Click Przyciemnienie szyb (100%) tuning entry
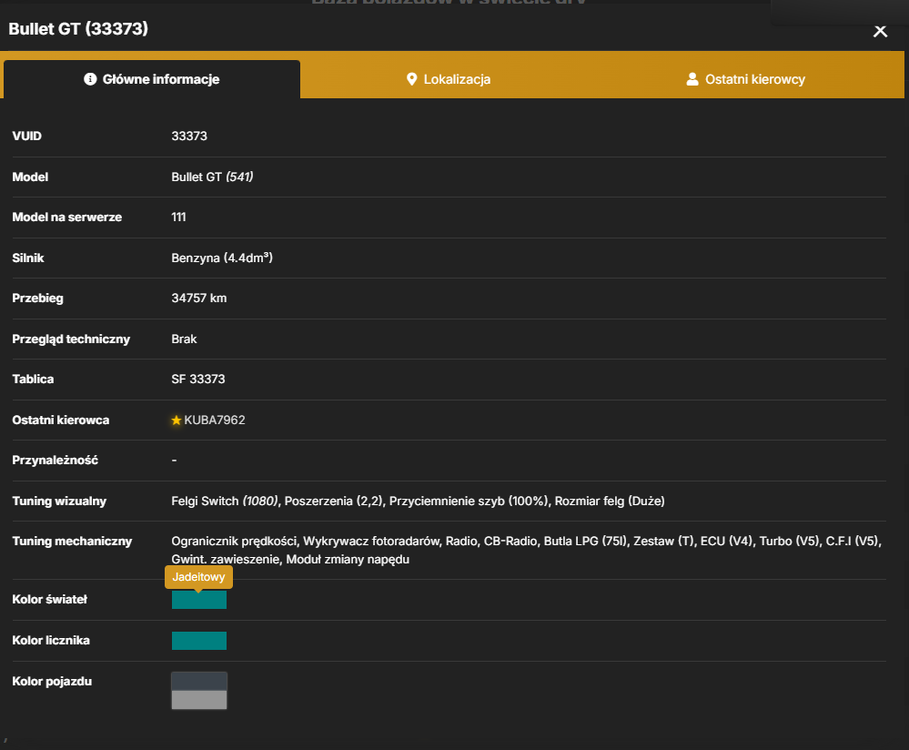Viewport: 909px width, 750px height. coord(469,501)
